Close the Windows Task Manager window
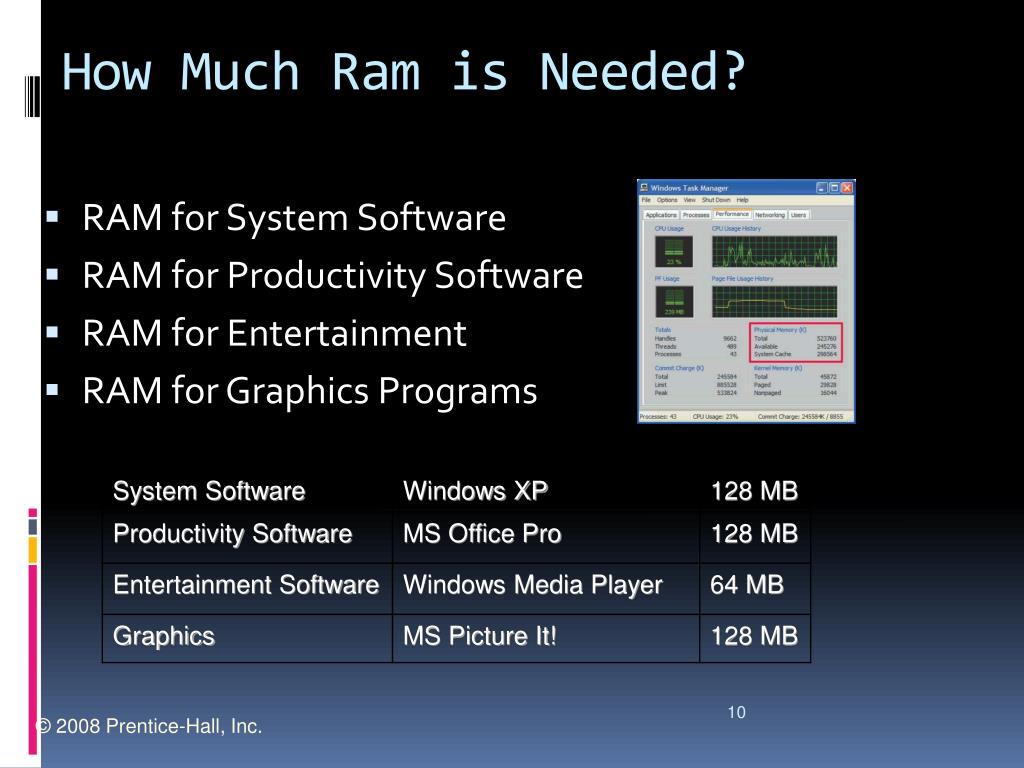Screen dimensions: 1024x768 [x=847, y=187]
